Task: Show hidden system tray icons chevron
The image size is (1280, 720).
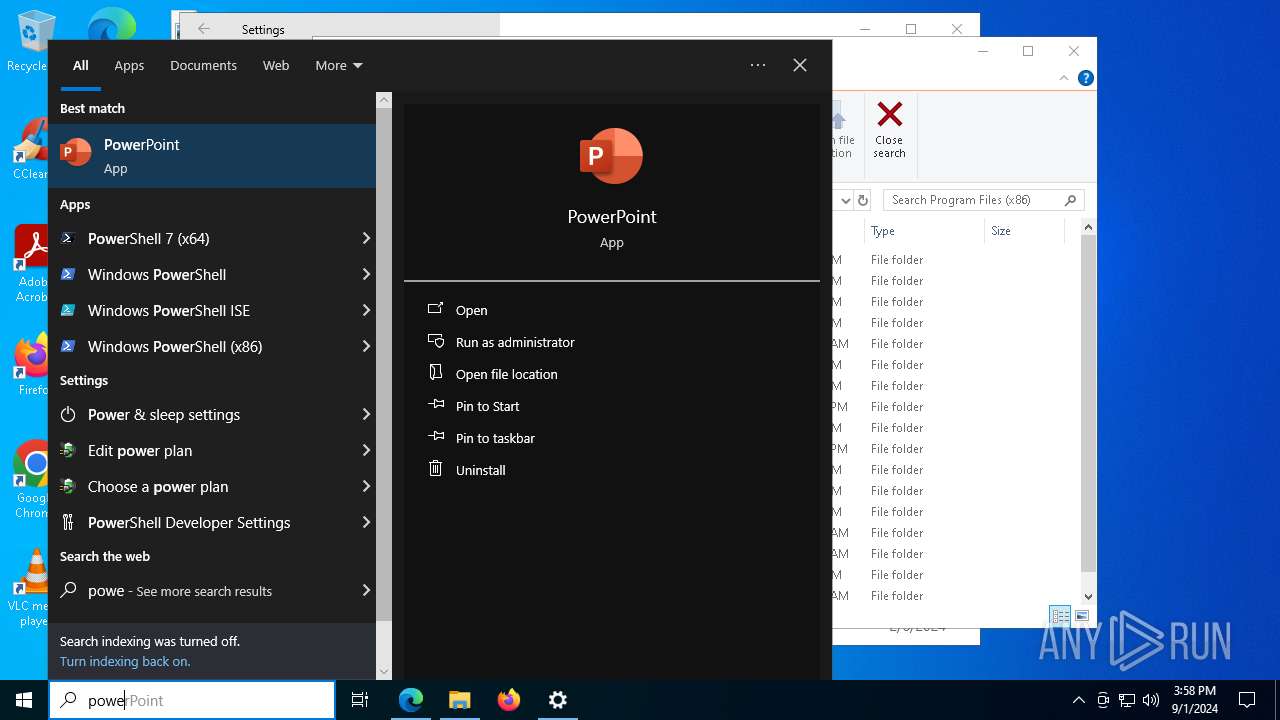Action: coord(1078,700)
